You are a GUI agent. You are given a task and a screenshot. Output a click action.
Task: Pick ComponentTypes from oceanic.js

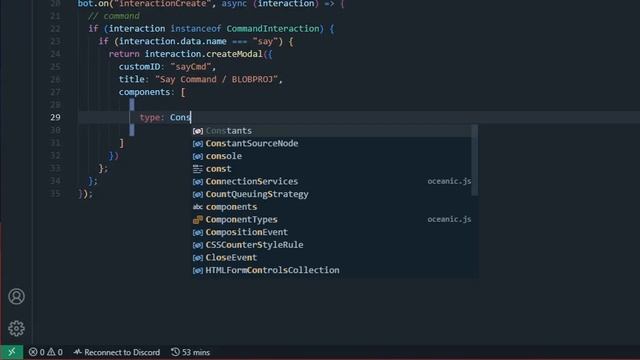(x=332, y=220)
